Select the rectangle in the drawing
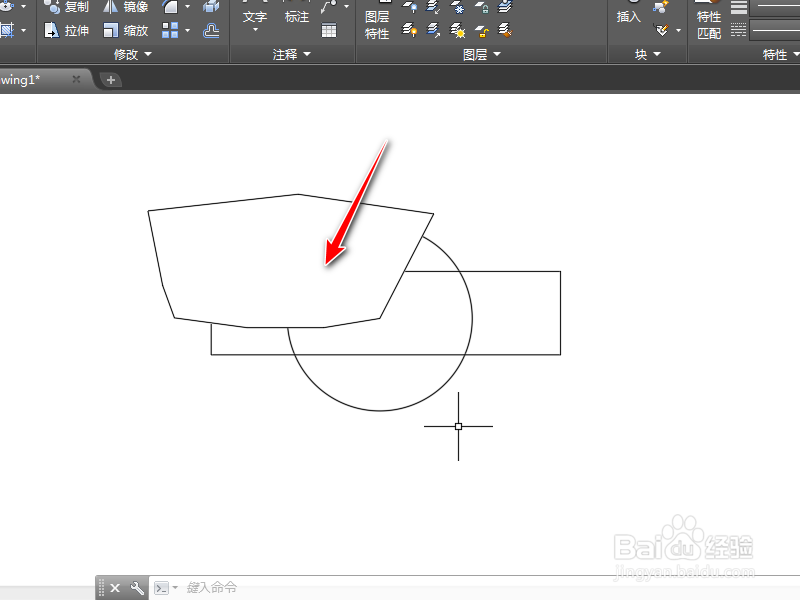 (560, 313)
